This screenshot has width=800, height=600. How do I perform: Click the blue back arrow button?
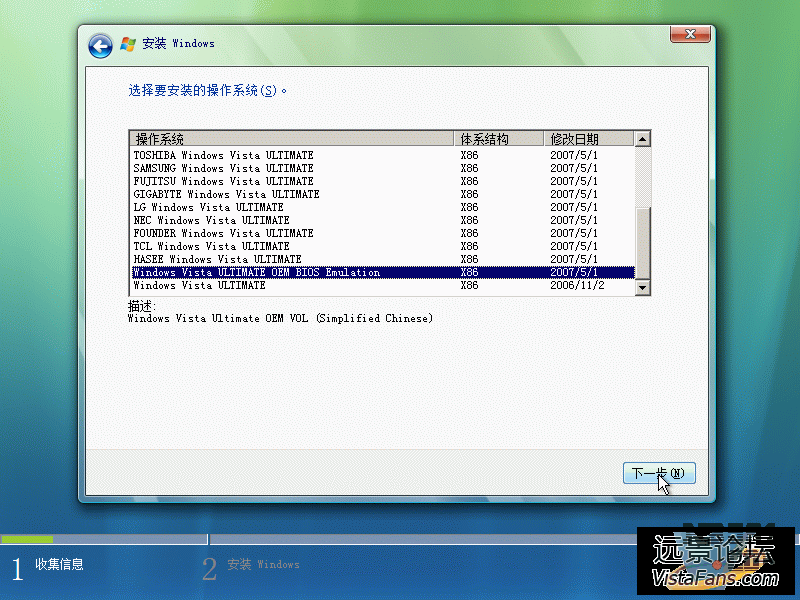(x=100, y=45)
